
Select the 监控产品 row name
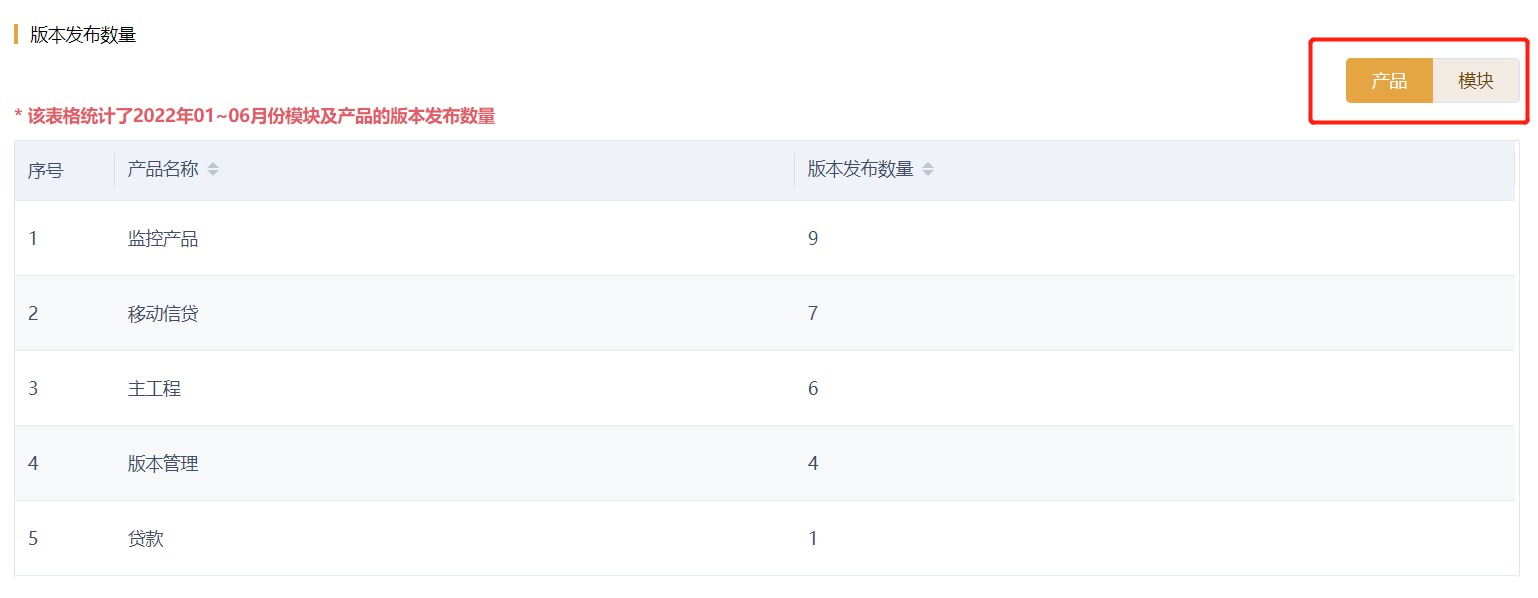pos(163,239)
